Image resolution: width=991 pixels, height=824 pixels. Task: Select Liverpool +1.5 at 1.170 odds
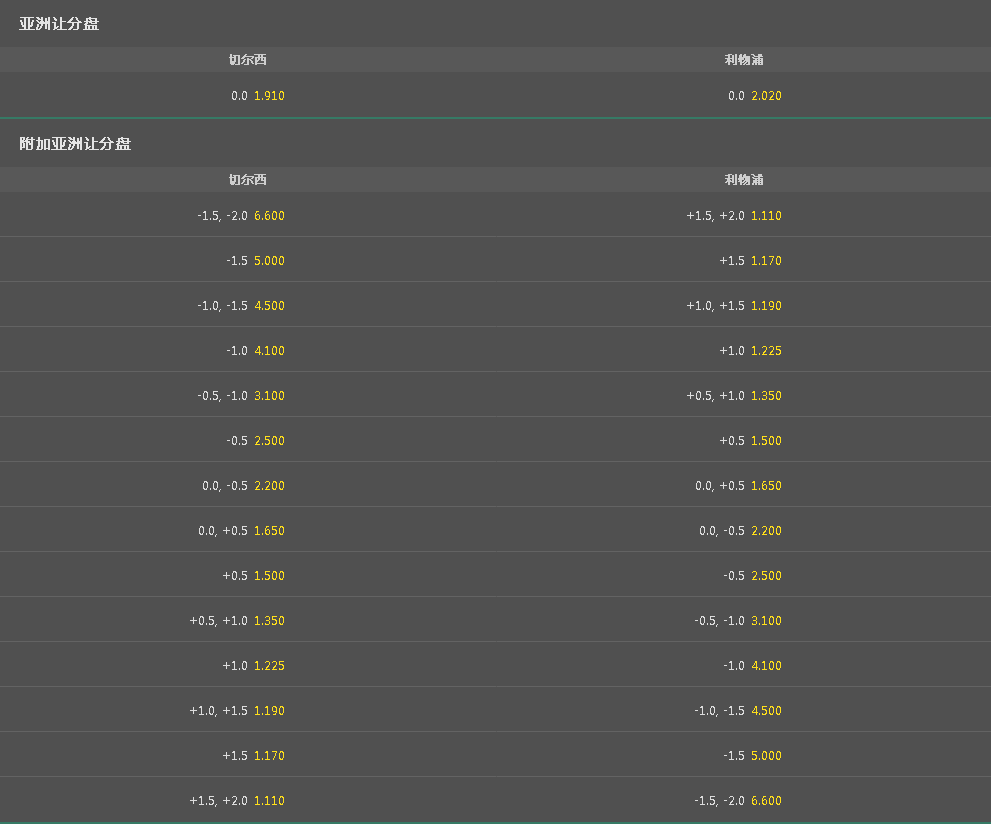click(x=748, y=260)
